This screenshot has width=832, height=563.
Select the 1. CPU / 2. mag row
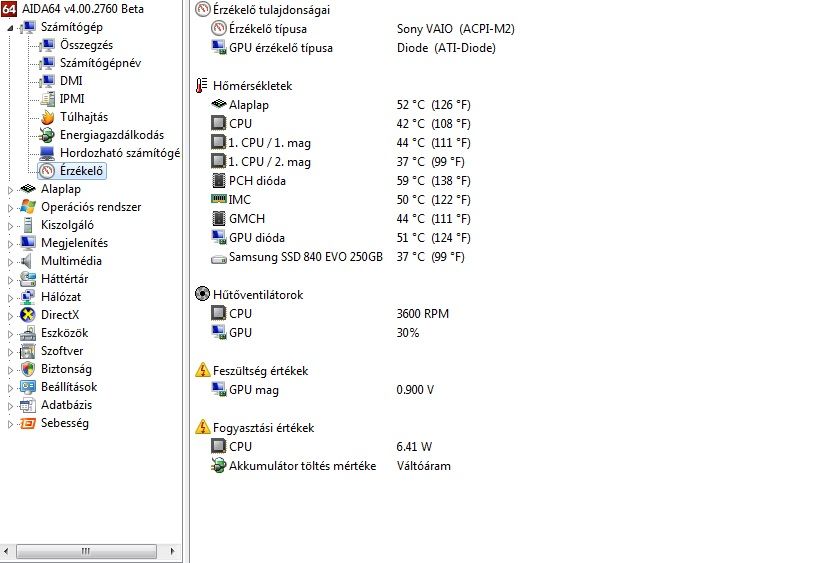click(x=337, y=162)
